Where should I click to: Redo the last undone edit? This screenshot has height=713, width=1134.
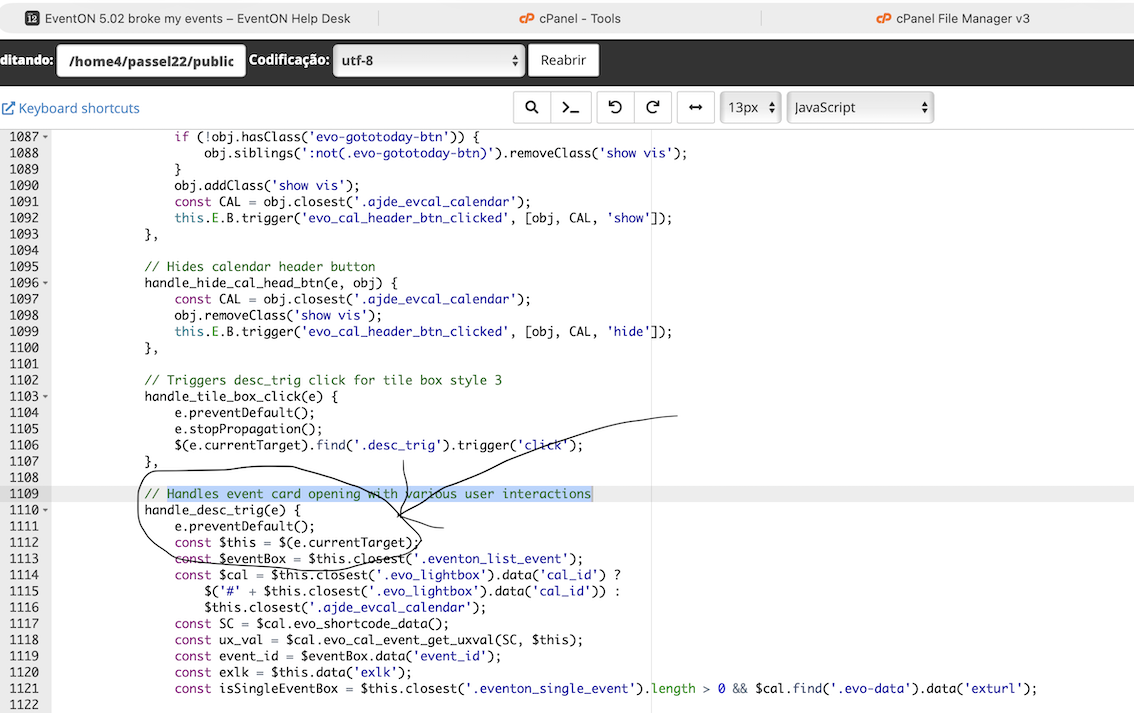[x=653, y=108]
